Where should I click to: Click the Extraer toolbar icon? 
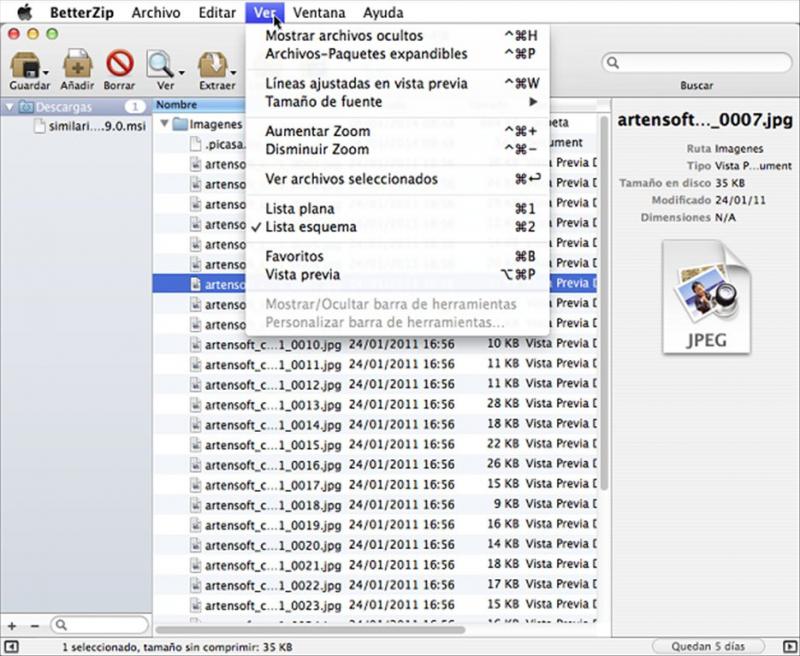(212, 65)
